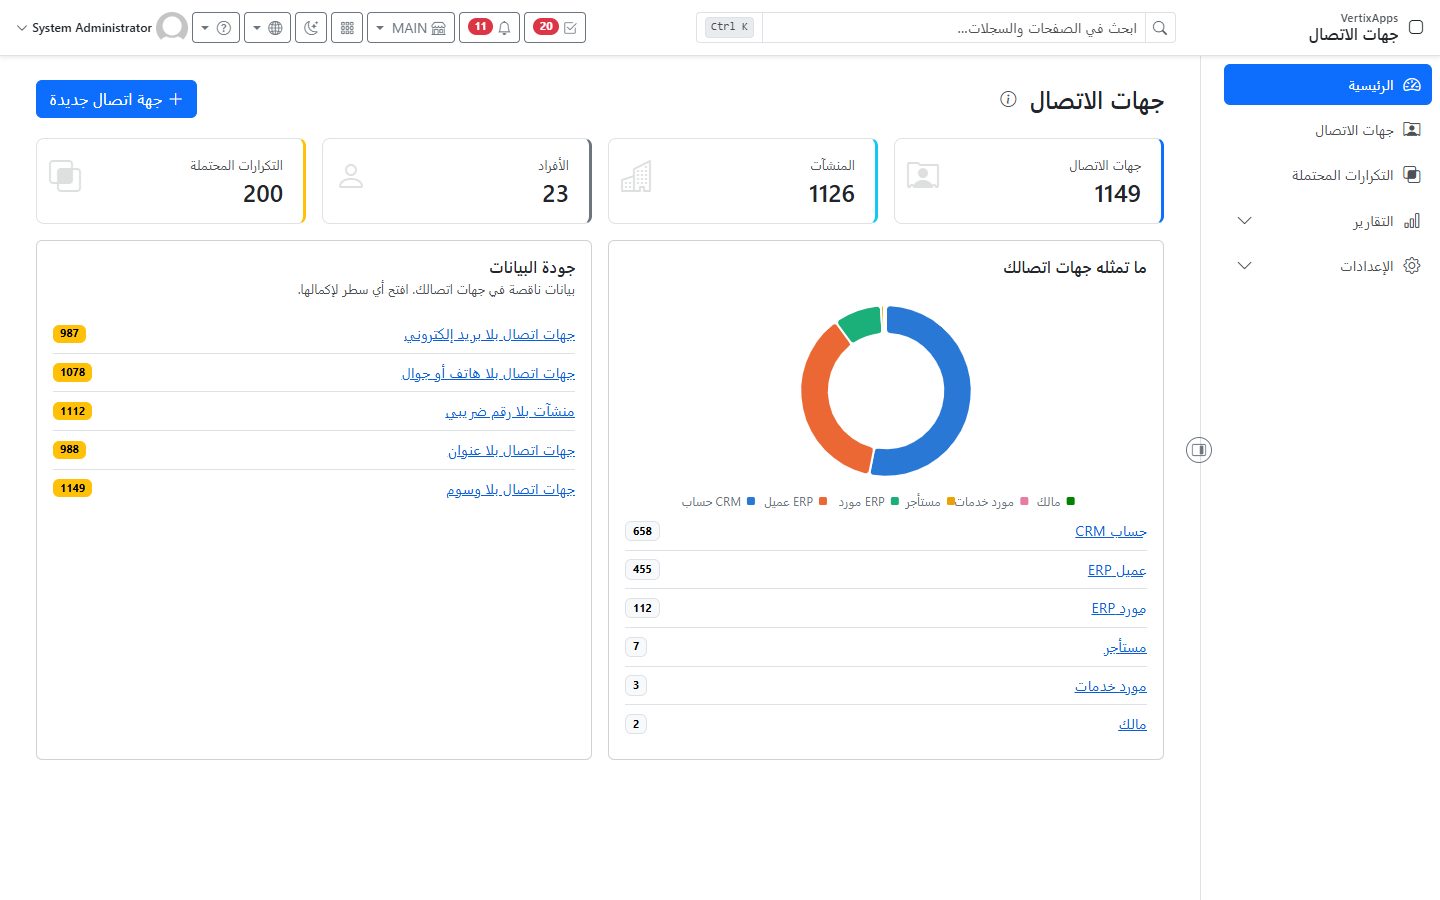This screenshot has width=1440, height=900.
Task: Click the blue حساب CRM legend swatch
Action: pyautogui.click(x=751, y=501)
